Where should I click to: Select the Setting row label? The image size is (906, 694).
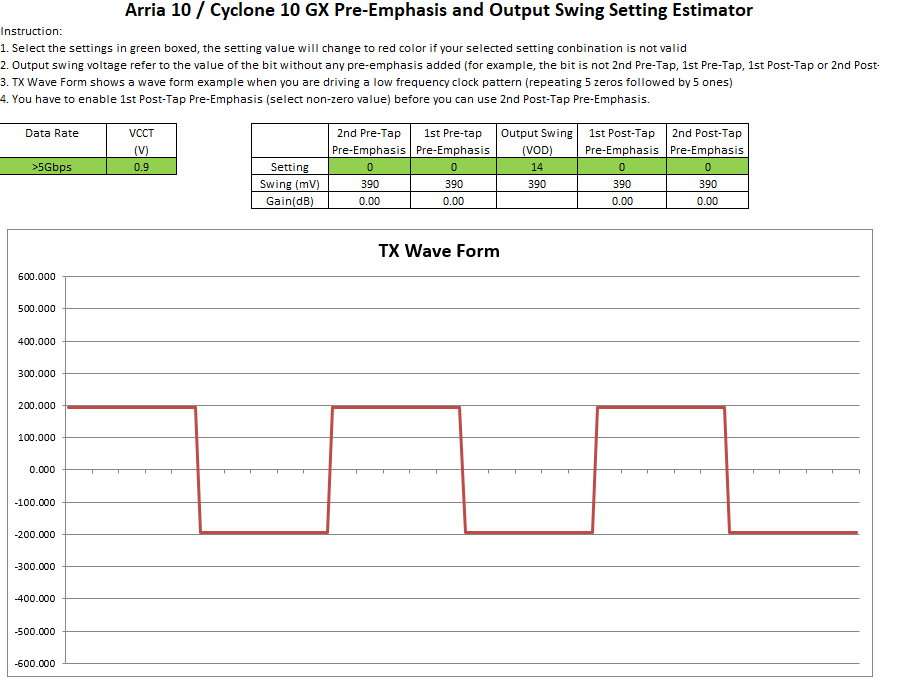[290, 167]
